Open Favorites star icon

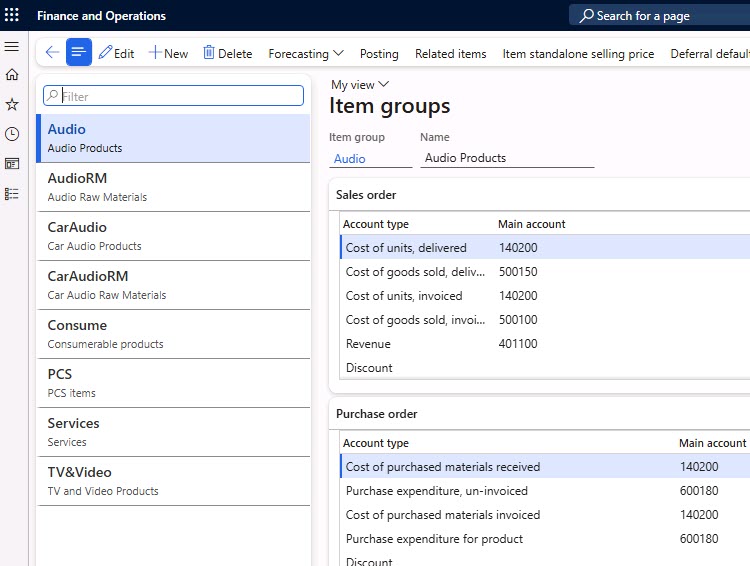(12, 104)
